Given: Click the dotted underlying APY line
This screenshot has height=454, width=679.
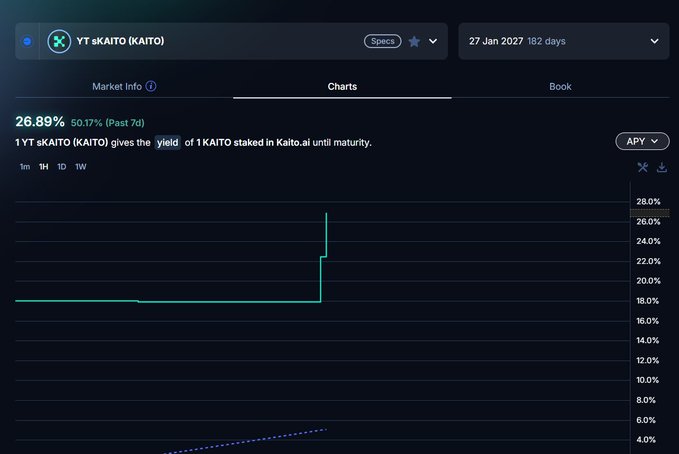Looking at the screenshot, I should pos(245,441).
